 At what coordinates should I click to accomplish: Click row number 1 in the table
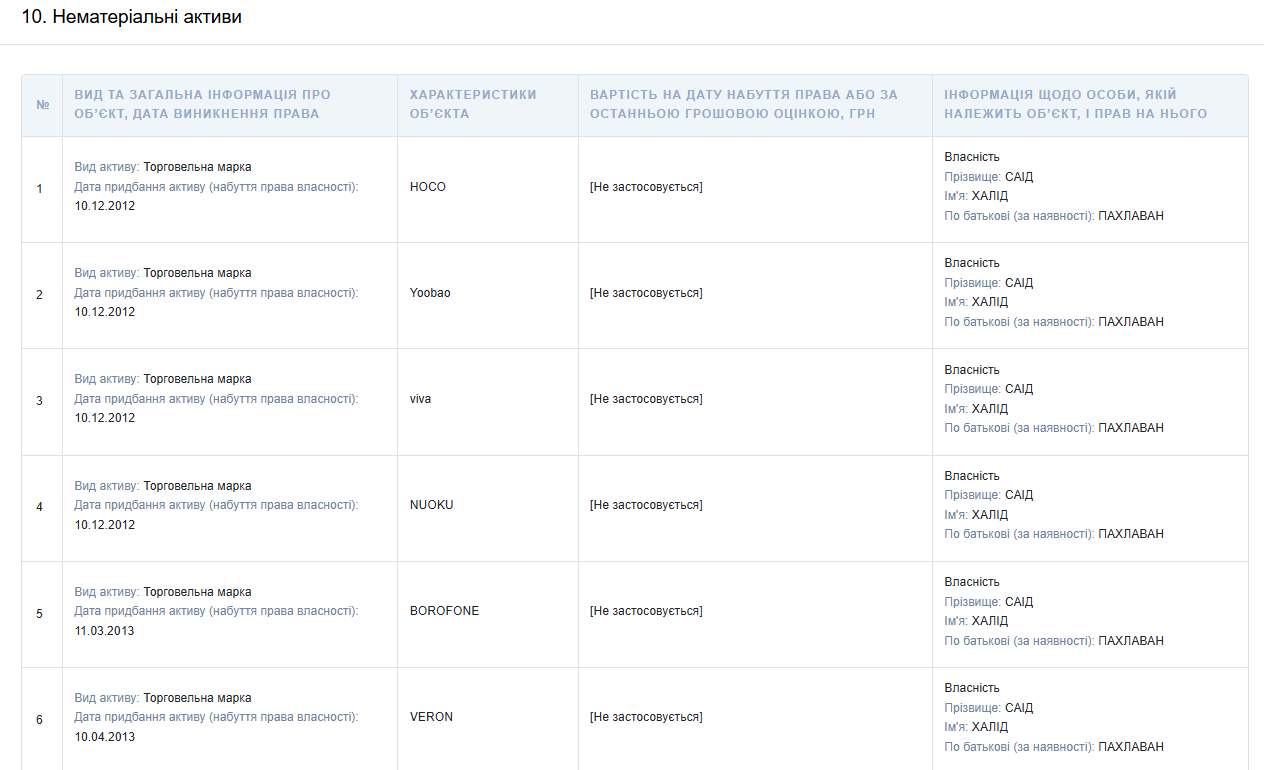(40, 189)
